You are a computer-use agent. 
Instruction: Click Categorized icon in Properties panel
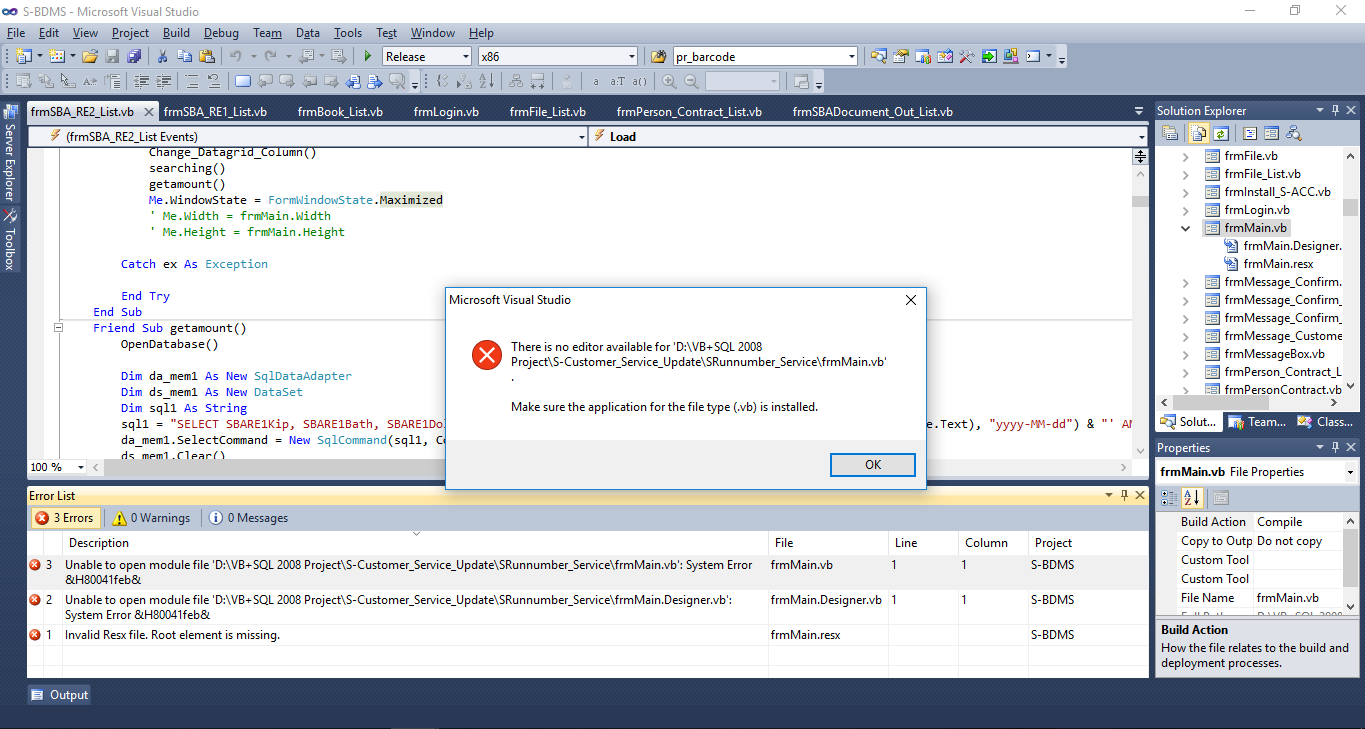1168,497
